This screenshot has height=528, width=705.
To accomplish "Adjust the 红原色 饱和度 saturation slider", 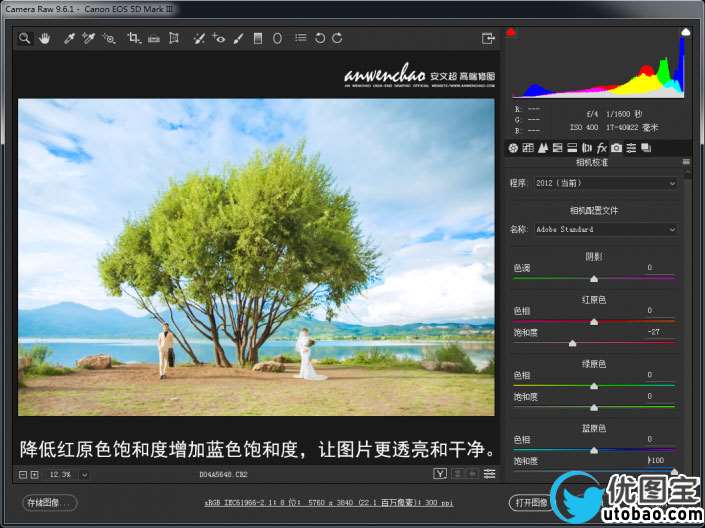I will tap(572, 344).
